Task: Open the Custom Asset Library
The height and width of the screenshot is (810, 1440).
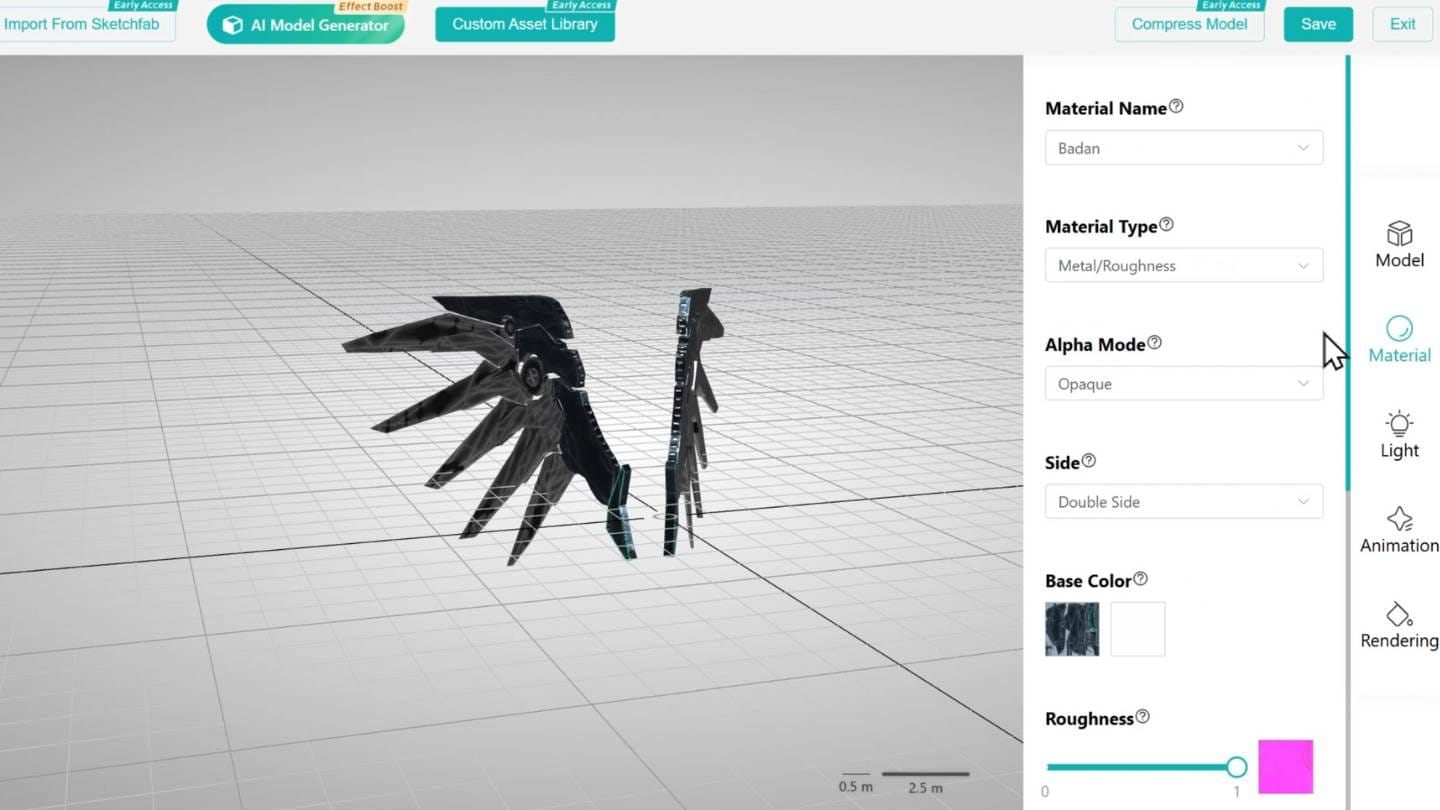Action: [525, 22]
